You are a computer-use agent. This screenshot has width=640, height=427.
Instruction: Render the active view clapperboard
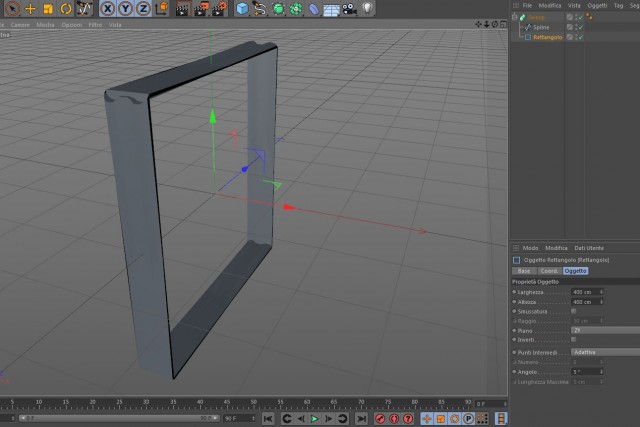point(182,9)
